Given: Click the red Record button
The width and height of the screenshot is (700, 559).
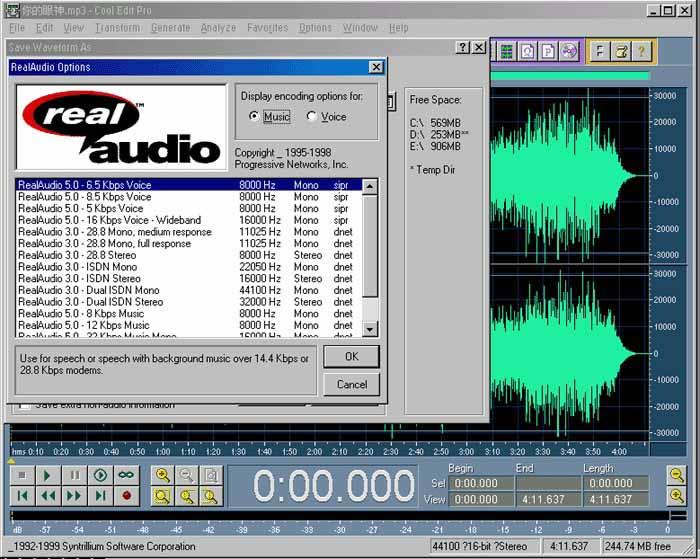Looking at the screenshot, I should click(x=126, y=495).
